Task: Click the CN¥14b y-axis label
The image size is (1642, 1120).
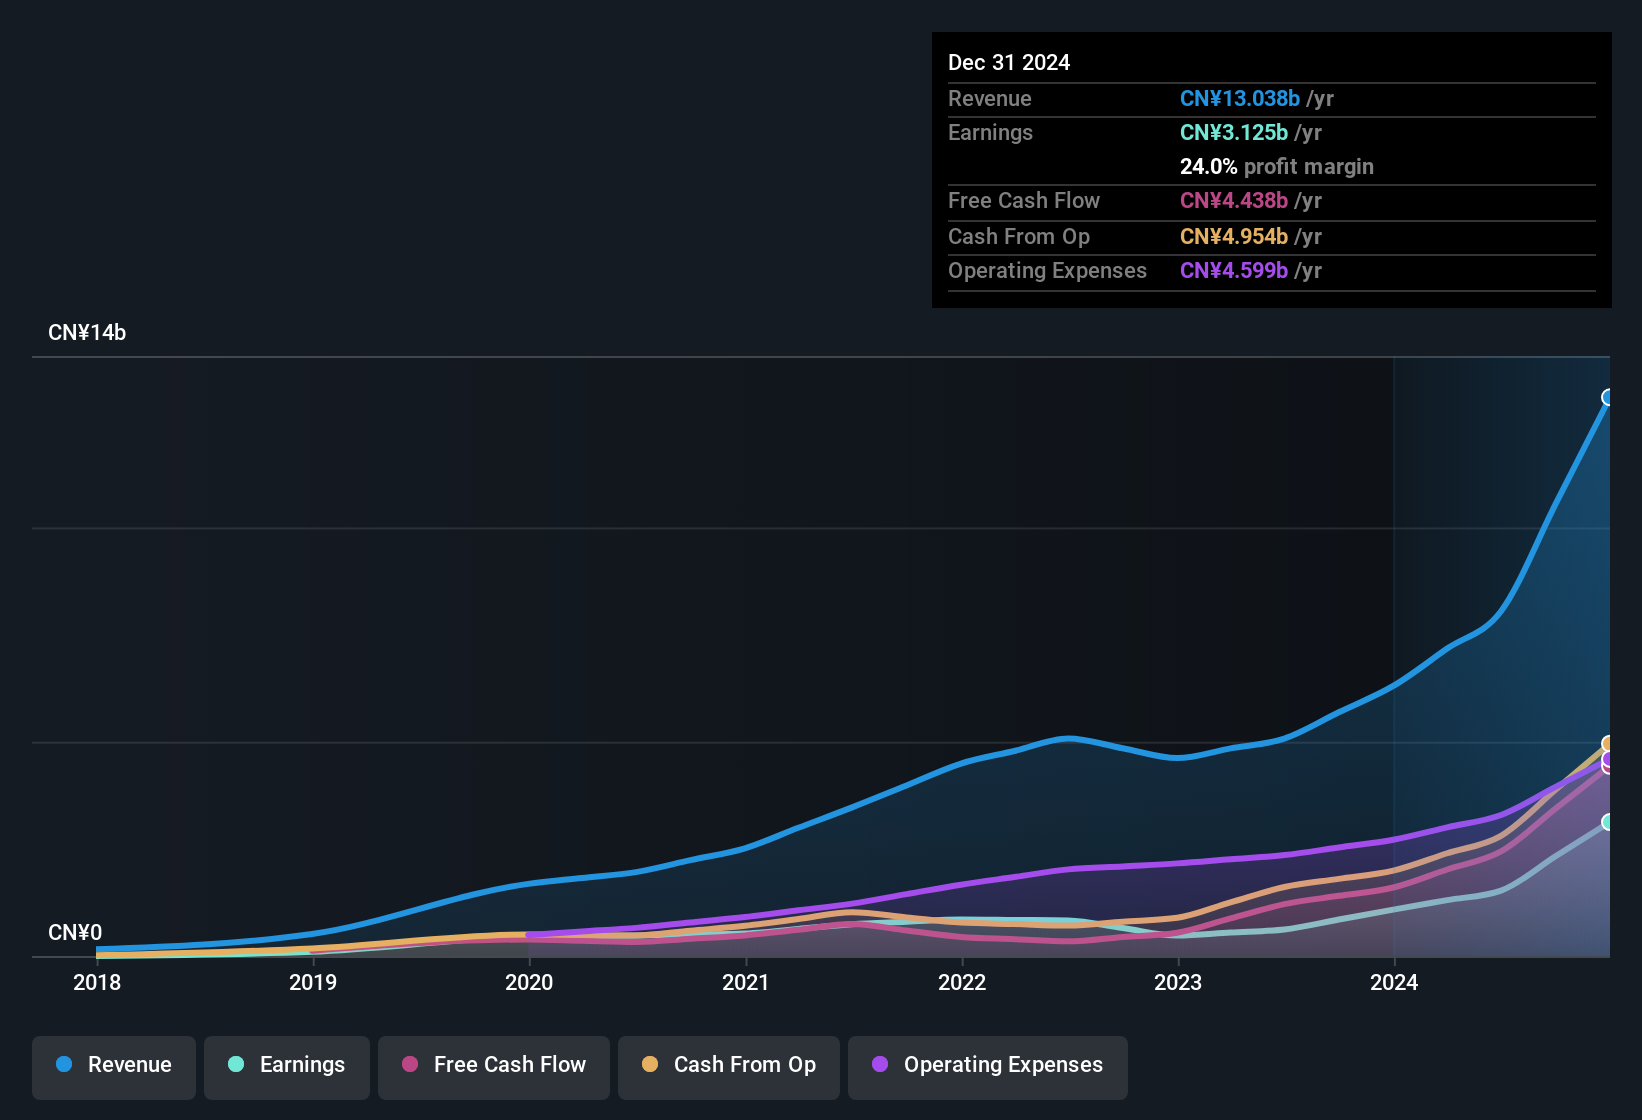Action: (87, 333)
